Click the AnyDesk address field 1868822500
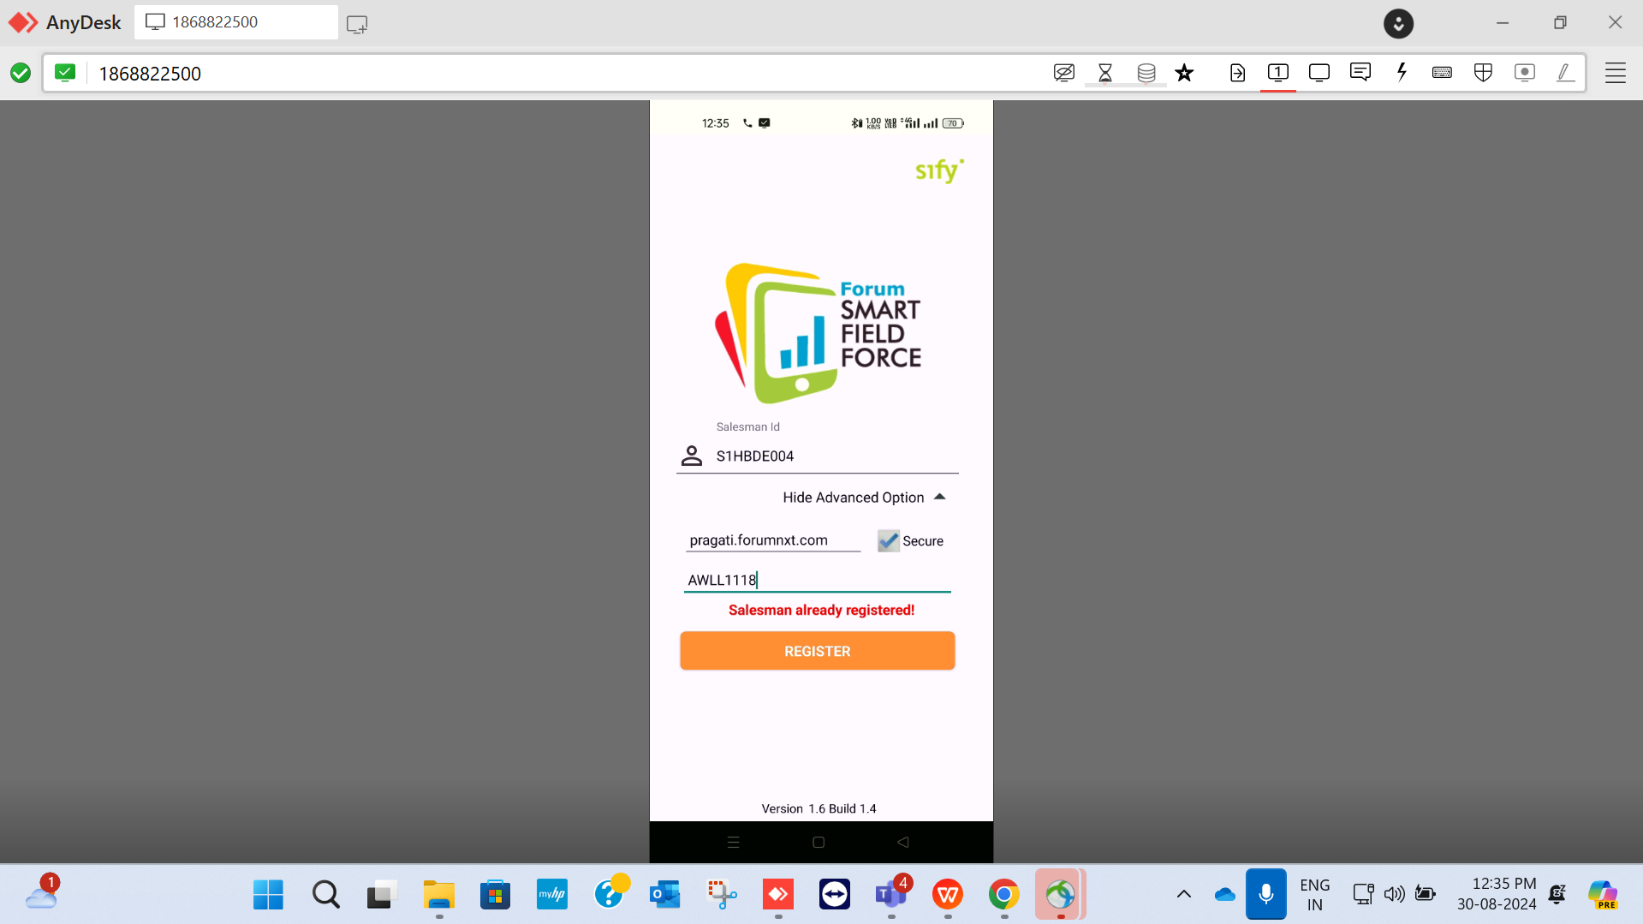The height and width of the screenshot is (924, 1643). (x=150, y=73)
